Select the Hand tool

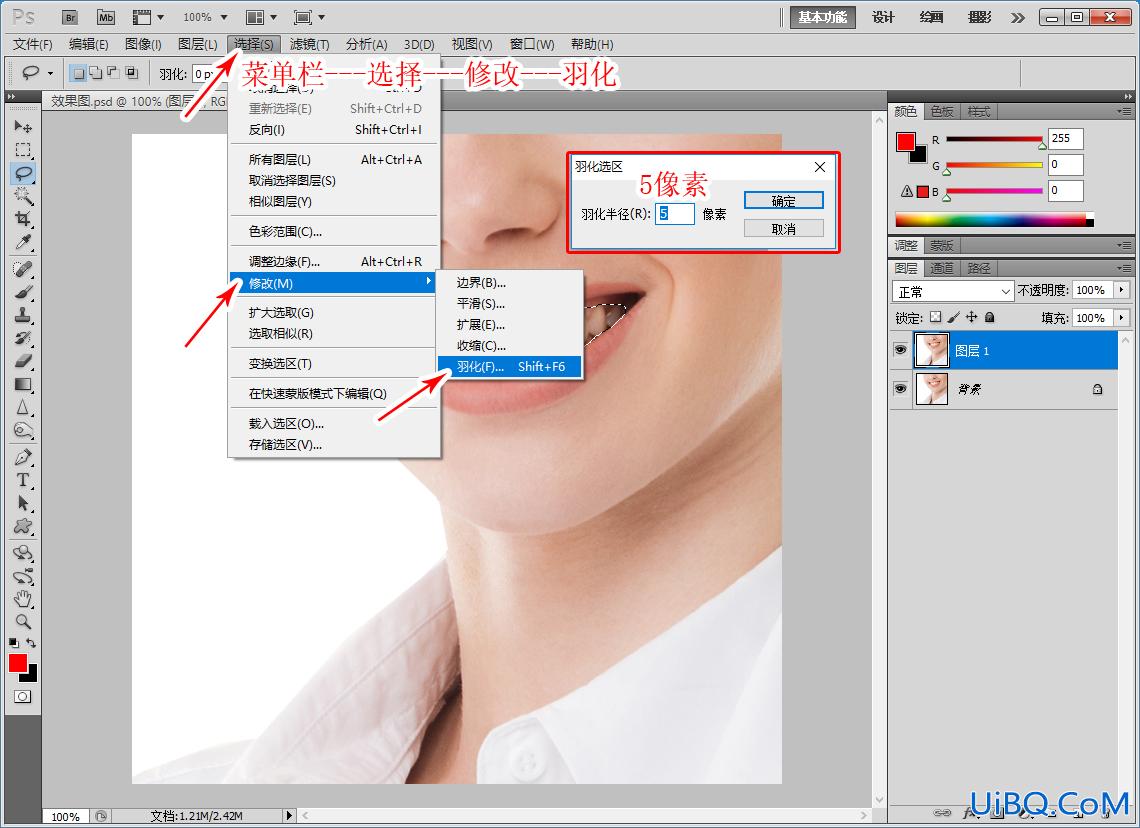(x=23, y=599)
